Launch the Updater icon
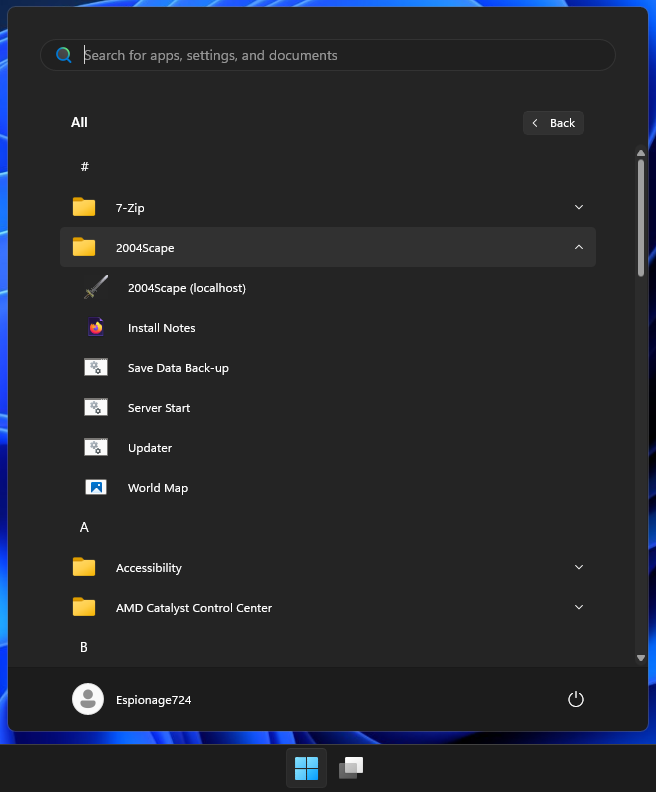Image resolution: width=656 pixels, height=792 pixels. (x=96, y=448)
